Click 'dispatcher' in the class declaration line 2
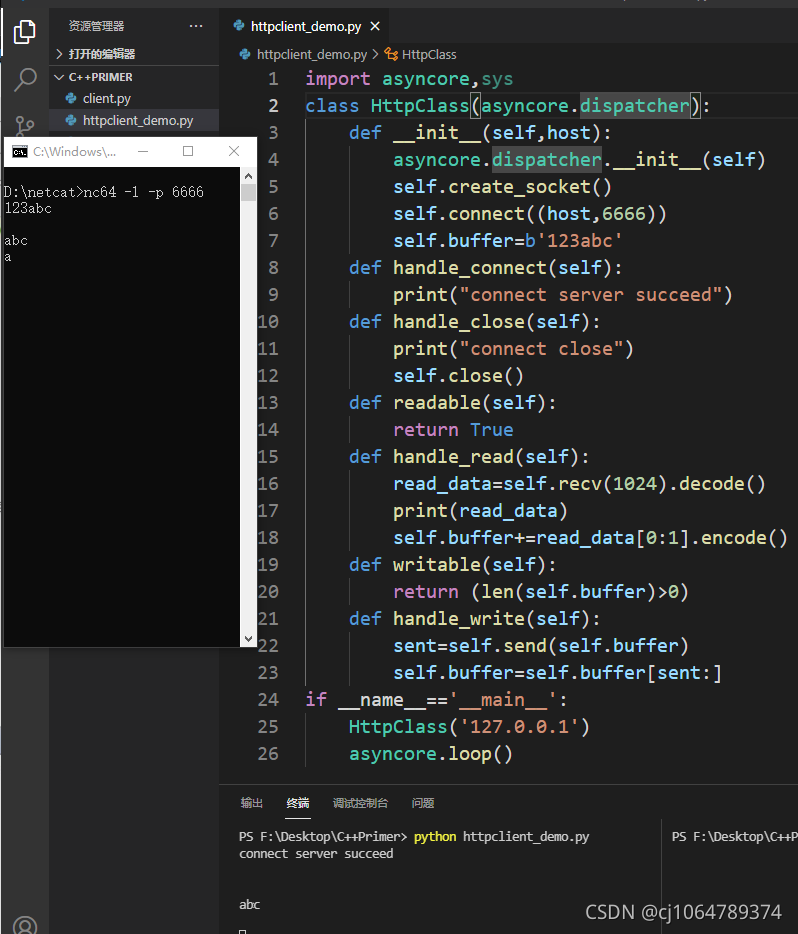The width and height of the screenshot is (798, 934). [634, 105]
